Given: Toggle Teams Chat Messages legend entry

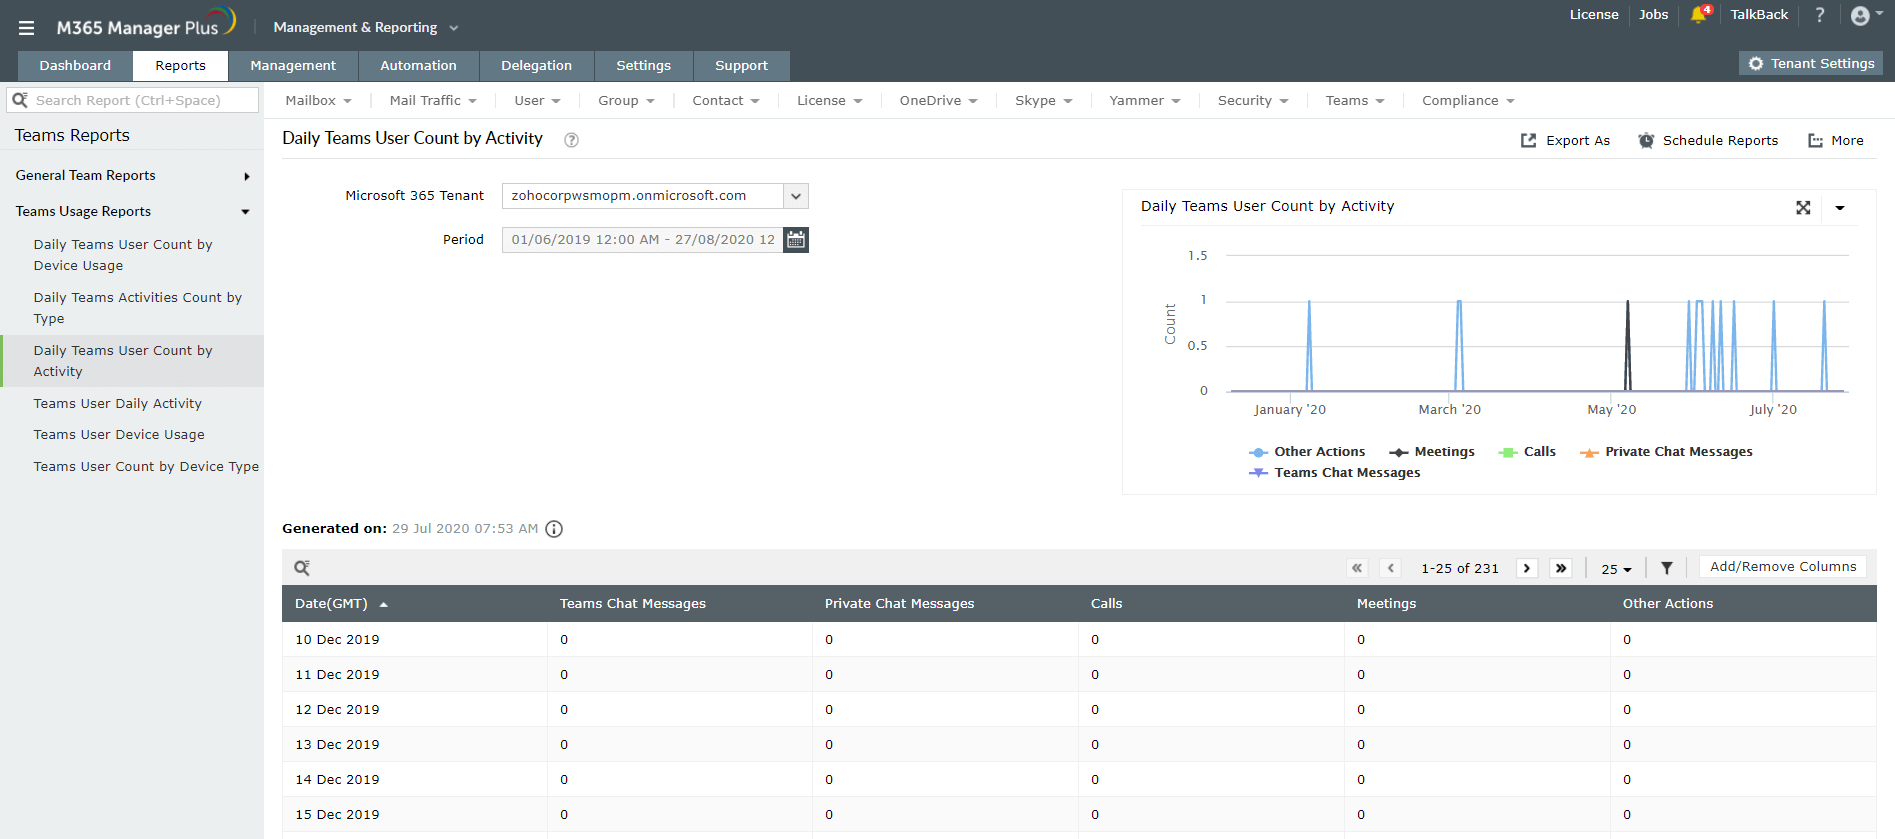Looking at the screenshot, I should (x=1346, y=473).
